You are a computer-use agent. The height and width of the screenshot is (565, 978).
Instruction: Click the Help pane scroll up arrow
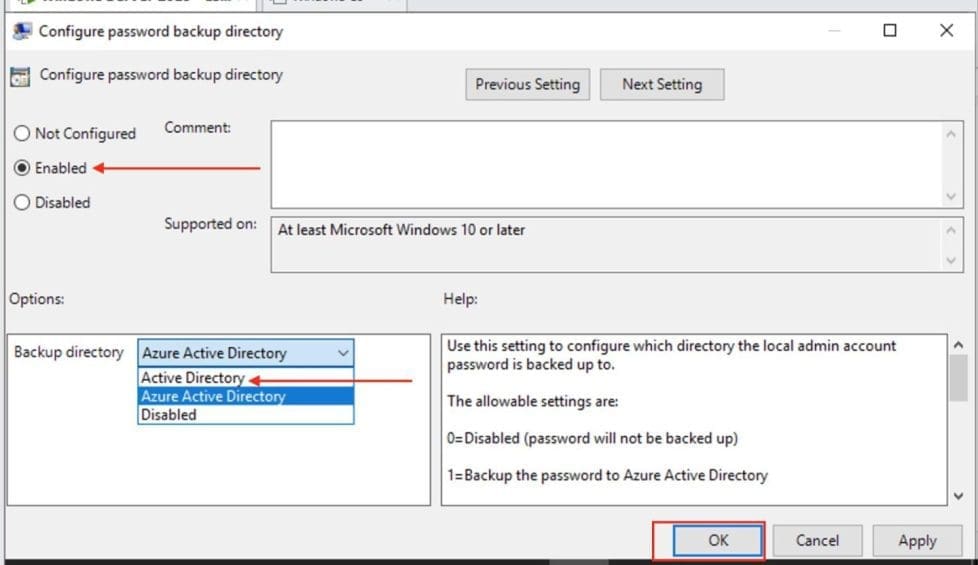click(958, 345)
